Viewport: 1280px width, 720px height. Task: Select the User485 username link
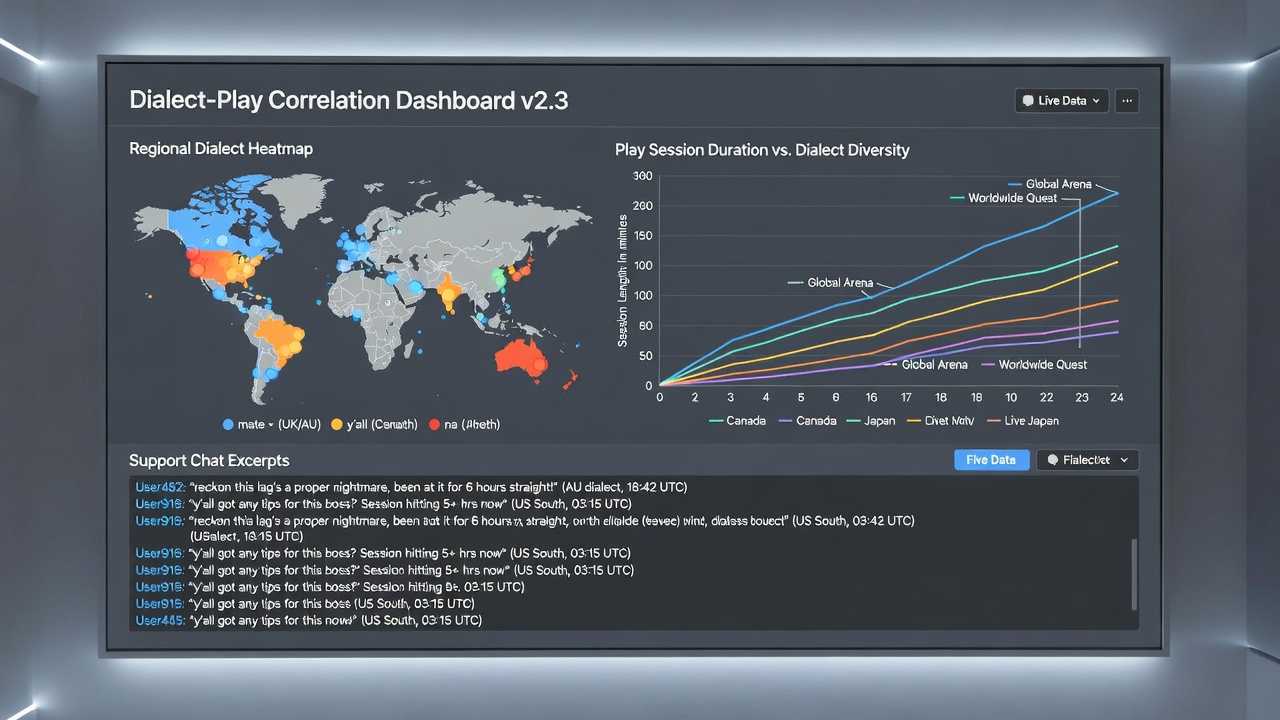coord(158,621)
